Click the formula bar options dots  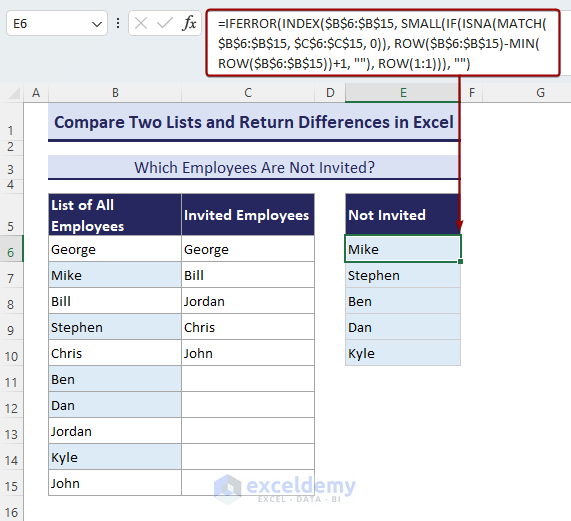[118, 24]
